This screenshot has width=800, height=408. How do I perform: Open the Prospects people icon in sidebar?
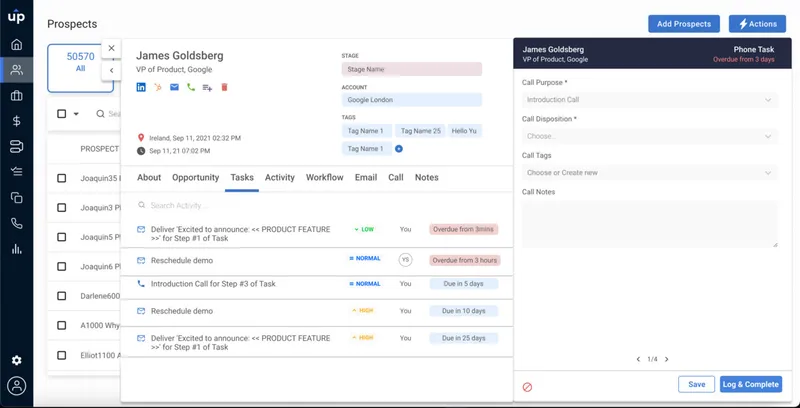(x=17, y=70)
